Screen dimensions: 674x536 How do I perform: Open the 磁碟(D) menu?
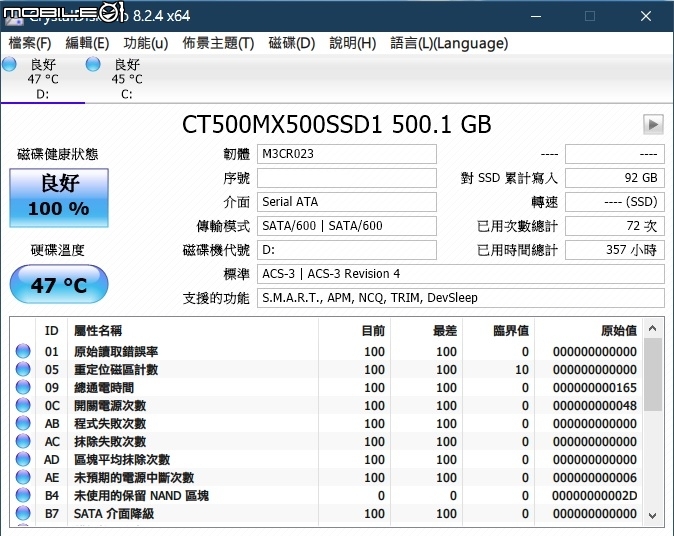[291, 43]
